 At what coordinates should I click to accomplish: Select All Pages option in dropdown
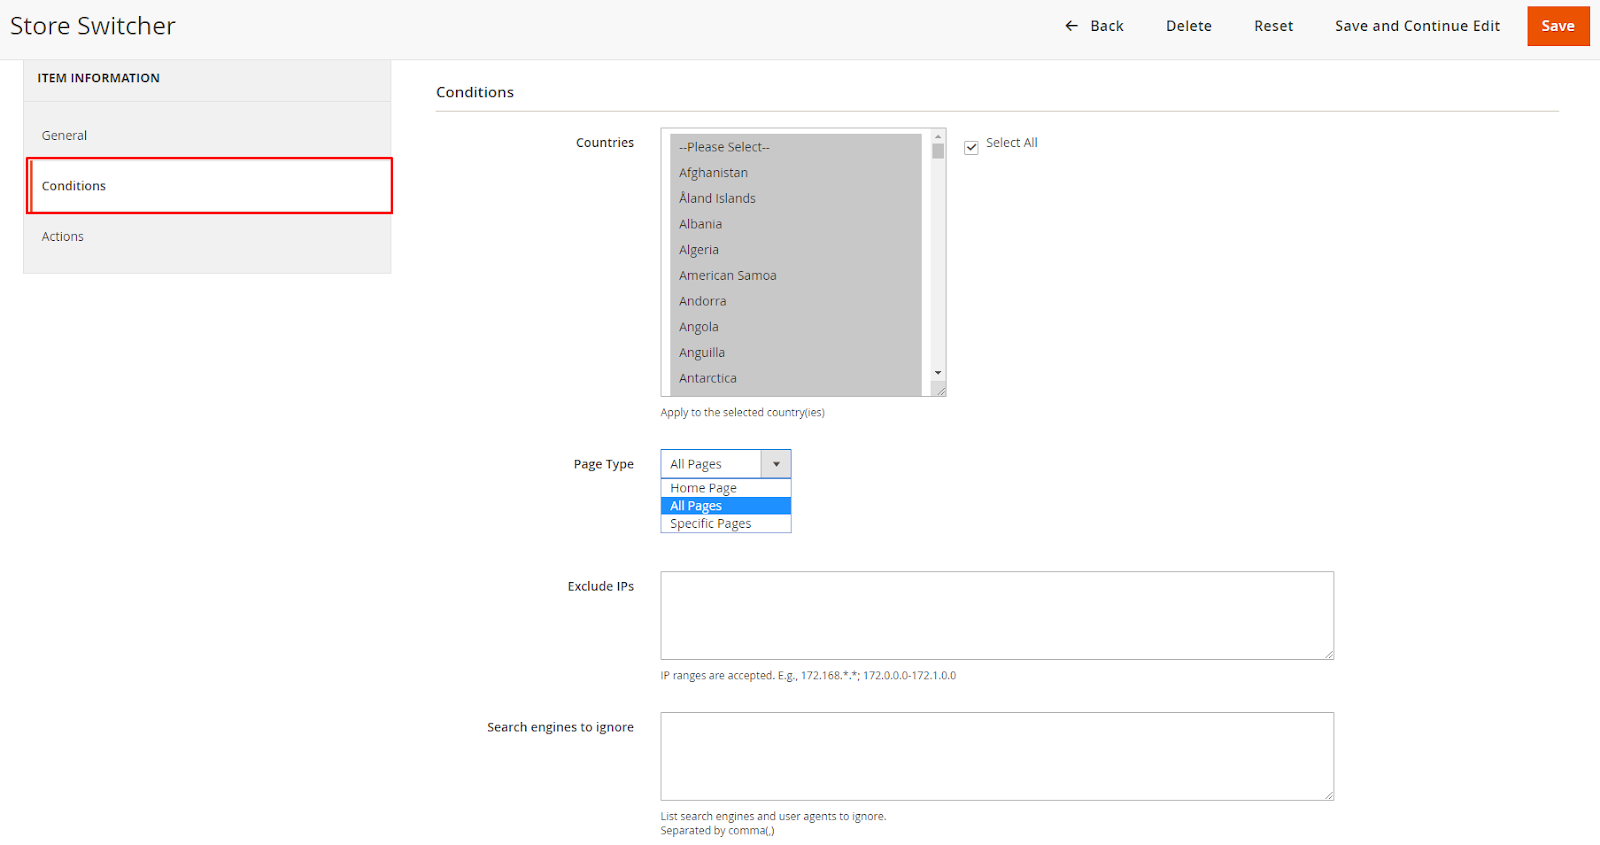696,506
